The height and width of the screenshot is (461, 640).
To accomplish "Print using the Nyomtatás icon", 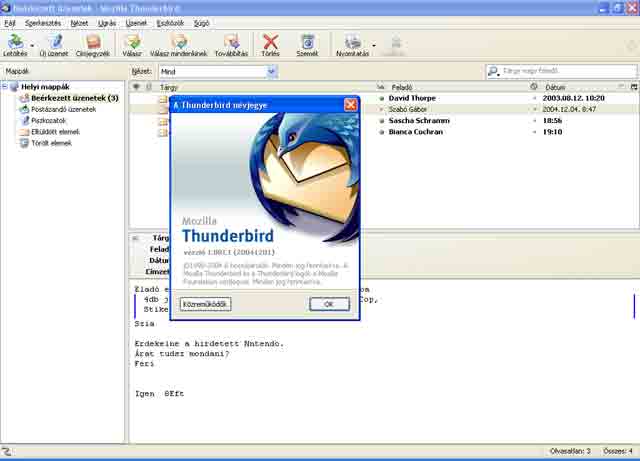I will pos(352,45).
